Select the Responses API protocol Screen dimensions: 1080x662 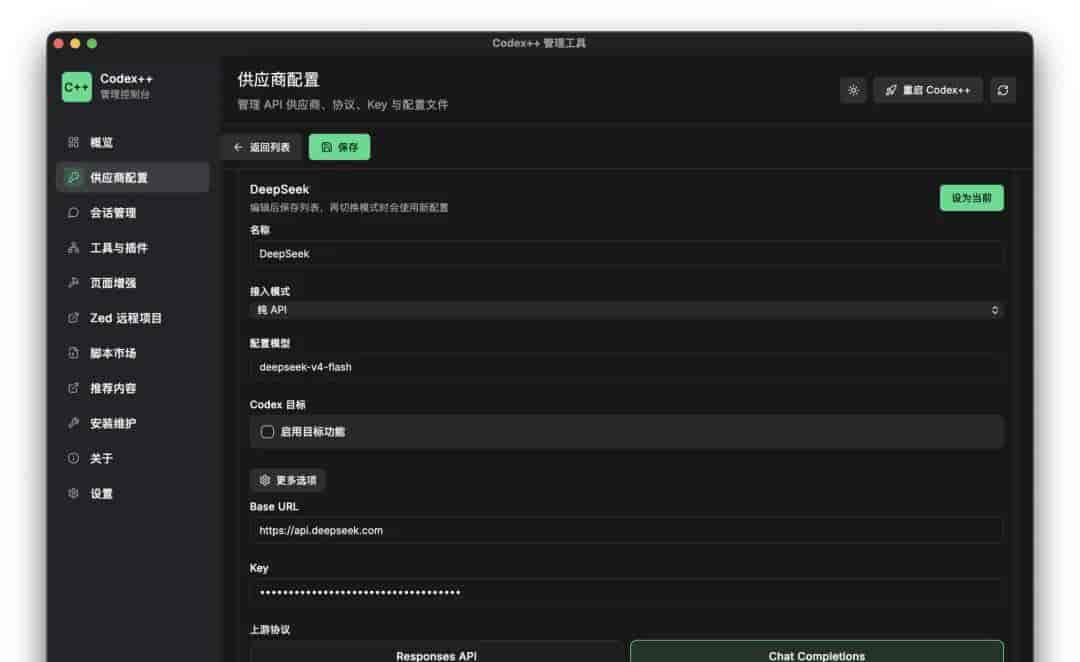pos(436,654)
